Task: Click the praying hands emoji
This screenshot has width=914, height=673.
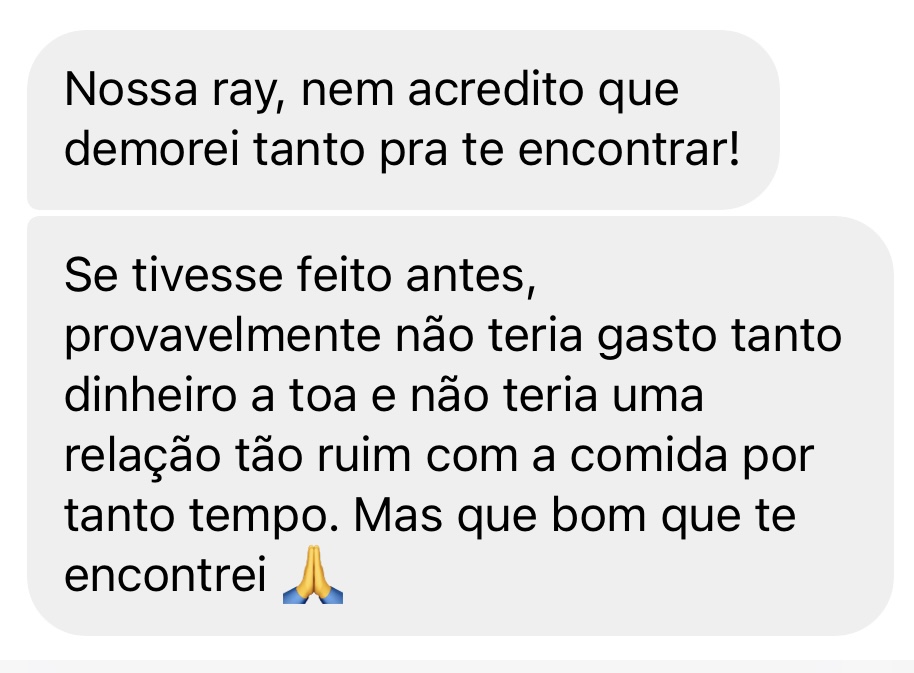Action: tap(313, 575)
